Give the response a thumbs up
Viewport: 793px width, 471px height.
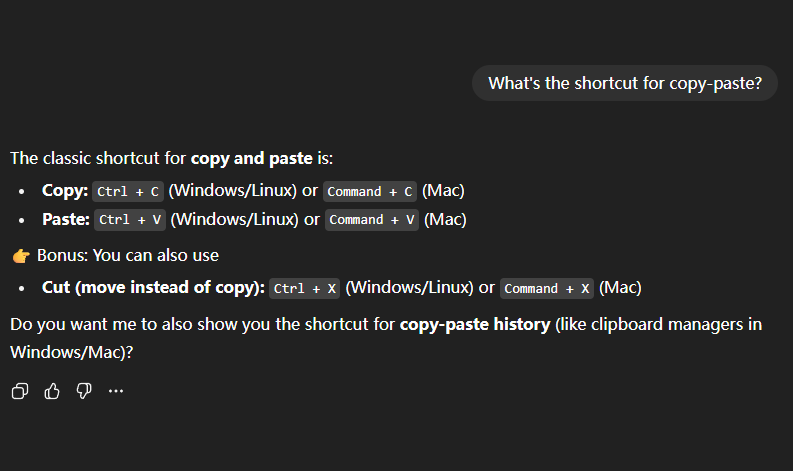click(52, 391)
